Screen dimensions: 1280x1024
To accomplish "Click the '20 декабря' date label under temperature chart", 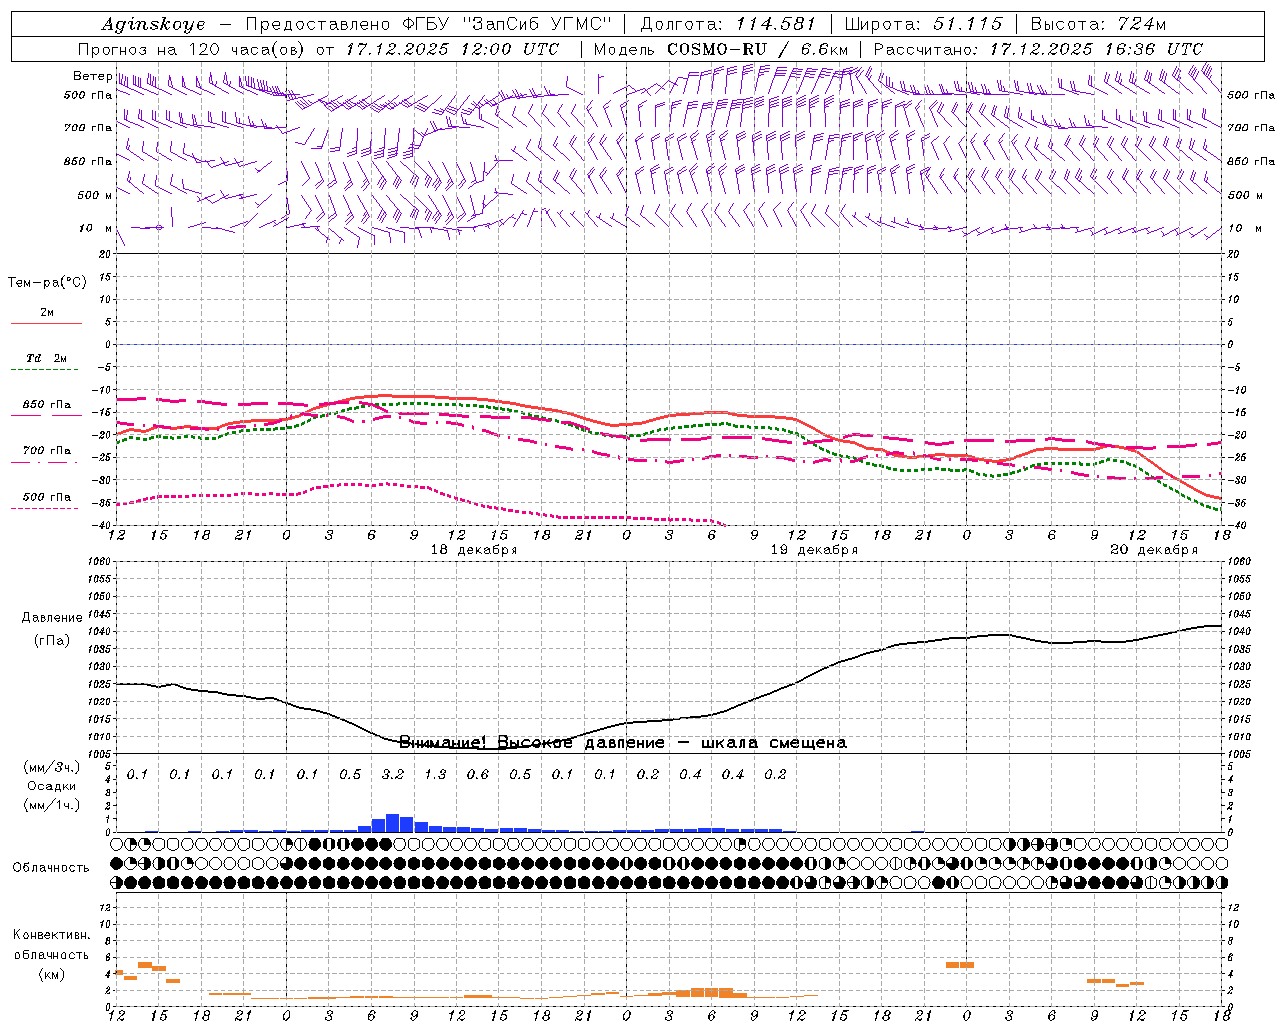I will pos(1154,550).
